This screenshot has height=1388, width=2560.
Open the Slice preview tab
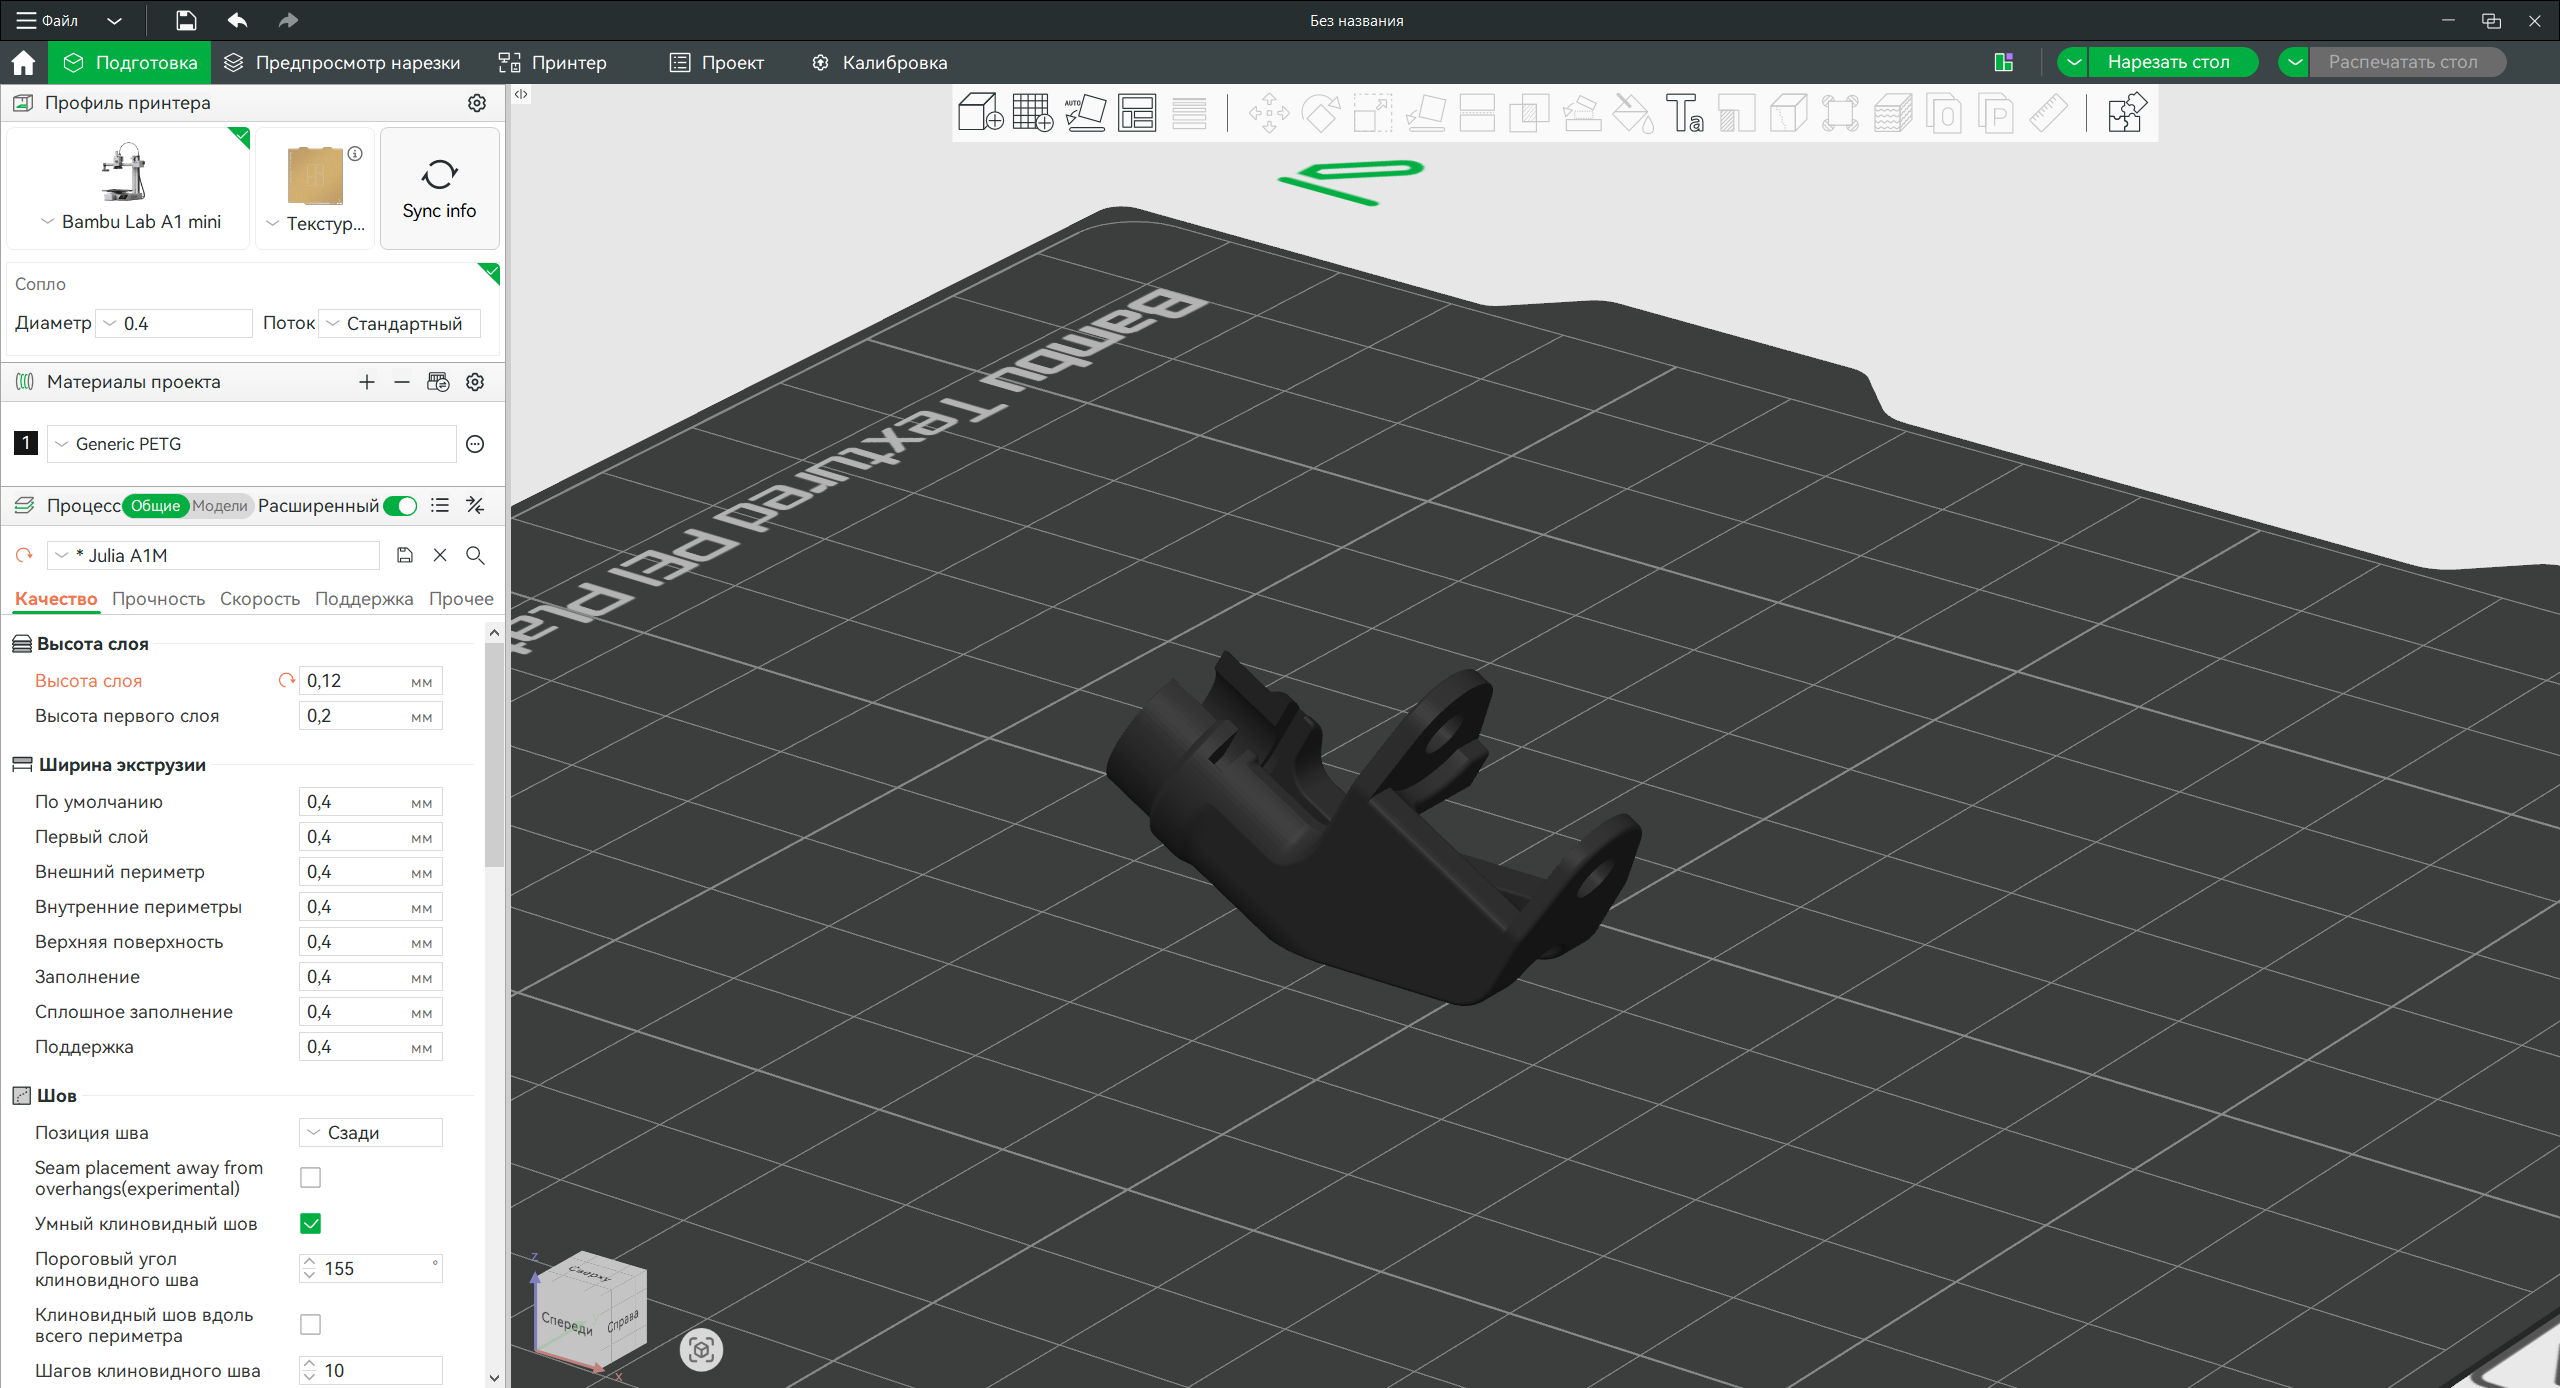click(x=342, y=62)
